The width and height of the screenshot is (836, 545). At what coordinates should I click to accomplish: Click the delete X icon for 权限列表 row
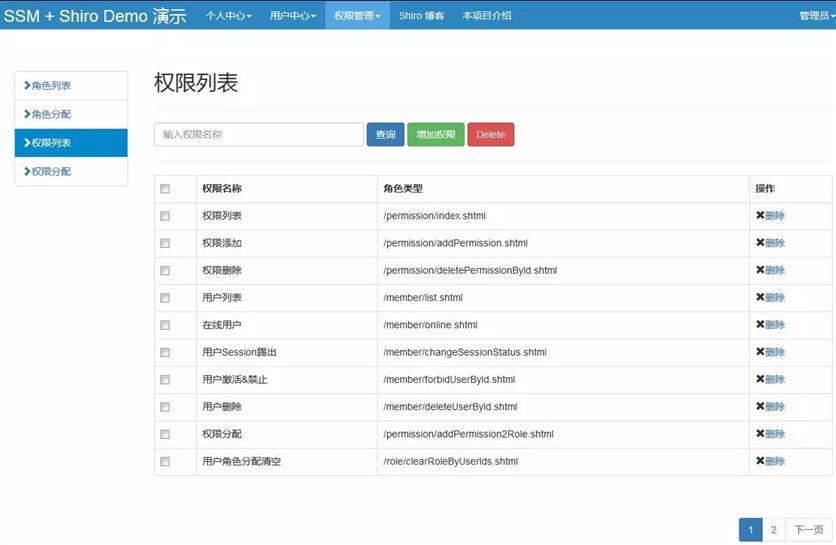click(x=760, y=216)
